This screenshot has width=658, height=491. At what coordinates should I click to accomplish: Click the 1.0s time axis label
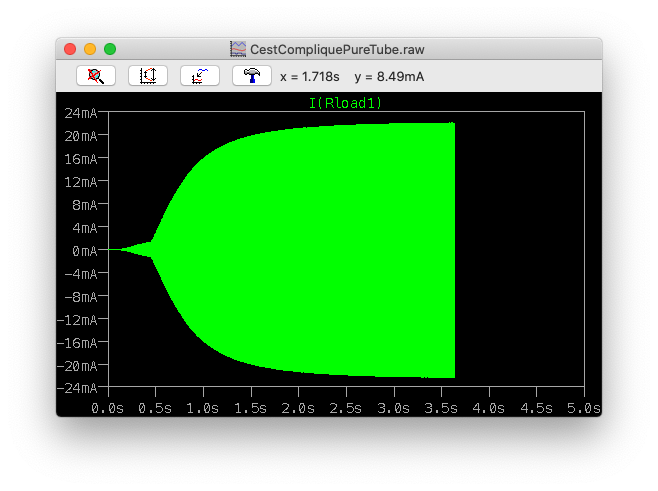(202, 408)
